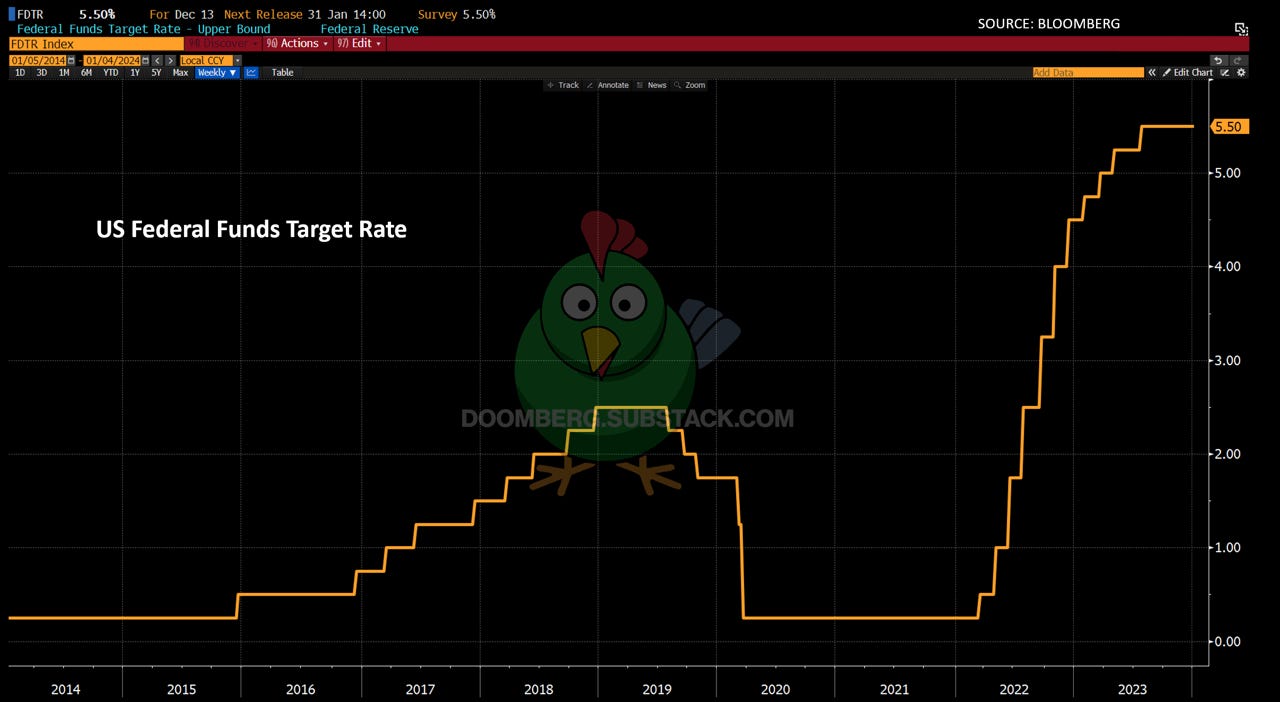Click the 'US Federal Funds Target Rate' chart title
The width and height of the screenshot is (1280, 702).
click(251, 229)
